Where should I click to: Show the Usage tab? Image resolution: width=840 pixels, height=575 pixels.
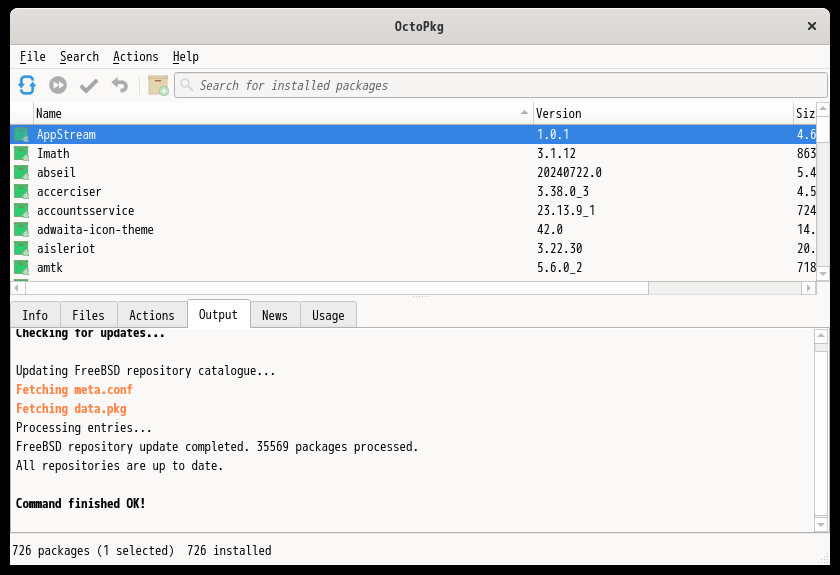(x=328, y=315)
